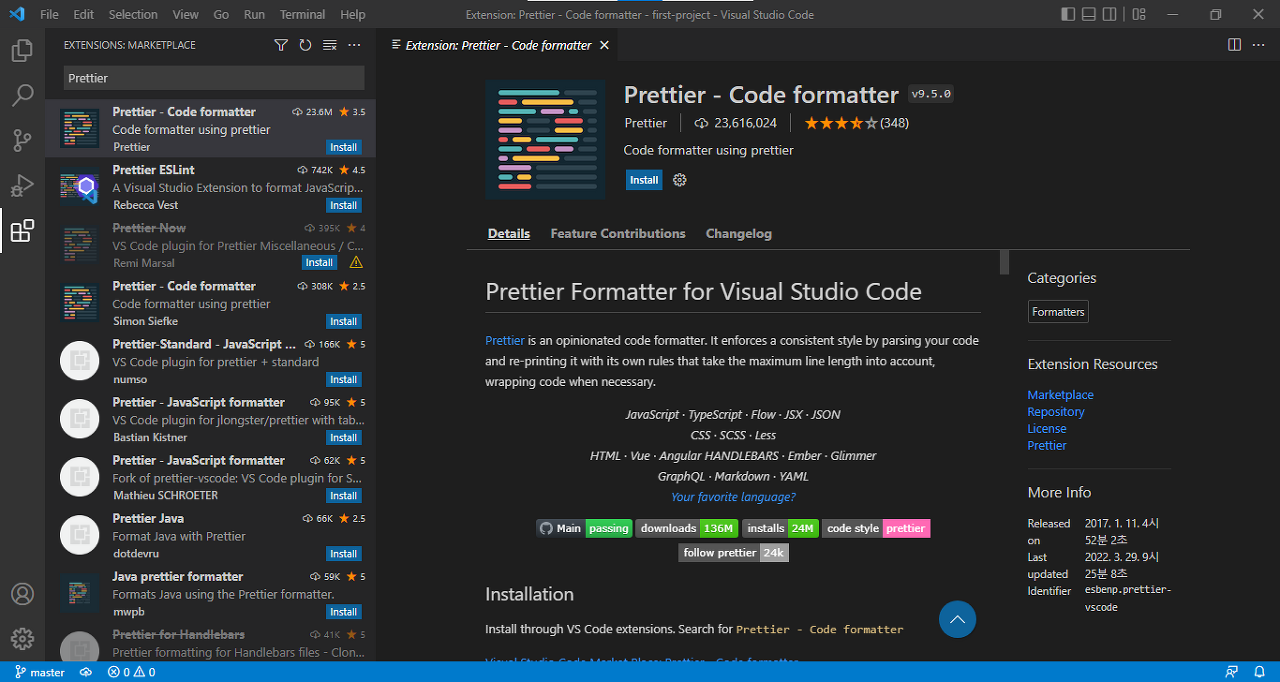Open the notifications bell
This screenshot has height=682, width=1280.
coord(1259,672)
